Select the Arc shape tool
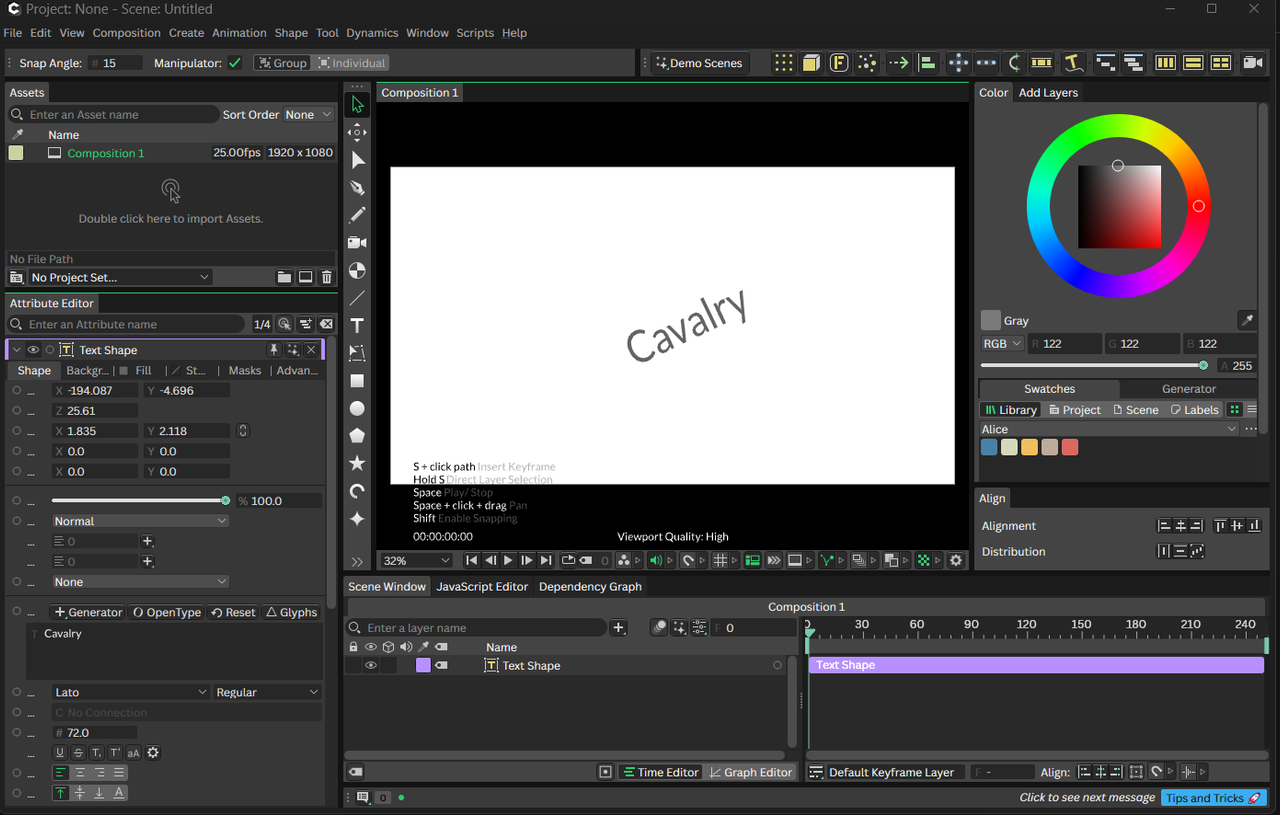This screenshot has height=815, width=1280. (x=357, y=491)
